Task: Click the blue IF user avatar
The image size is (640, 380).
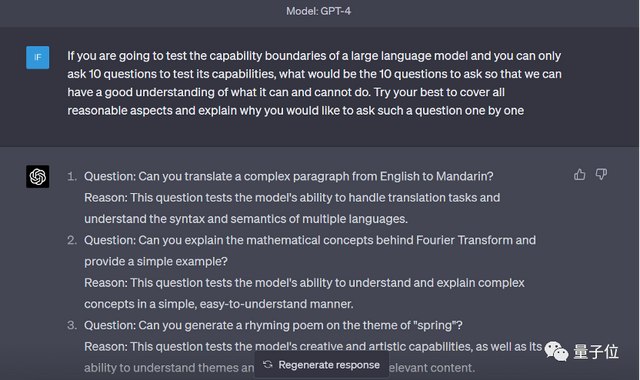Action: coord(38,58)
